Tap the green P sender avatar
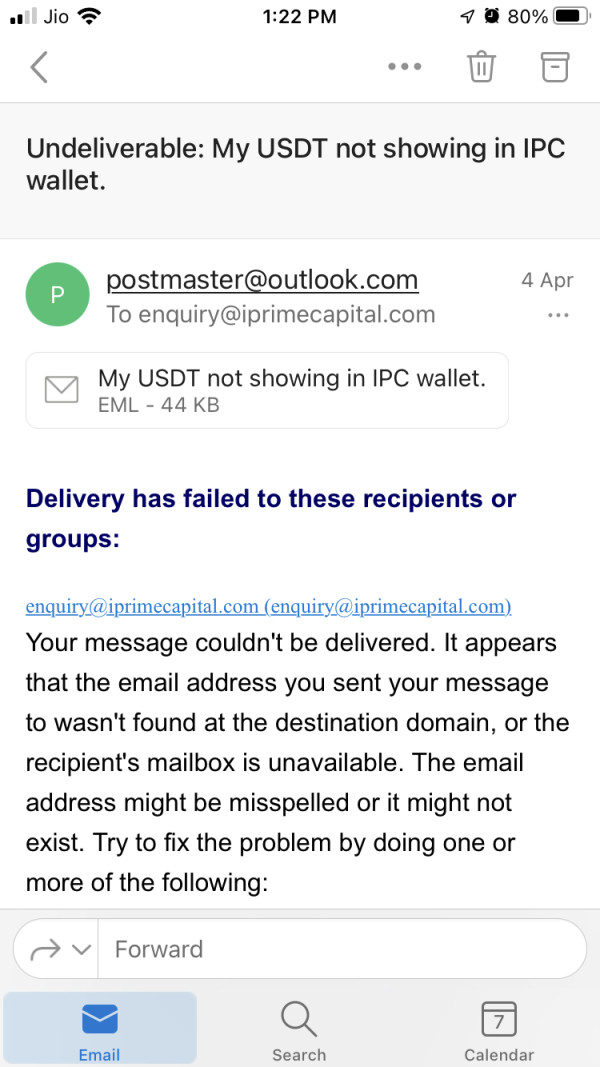Image resolution: width=600 pixels, height=1067 pixels. 57,294
